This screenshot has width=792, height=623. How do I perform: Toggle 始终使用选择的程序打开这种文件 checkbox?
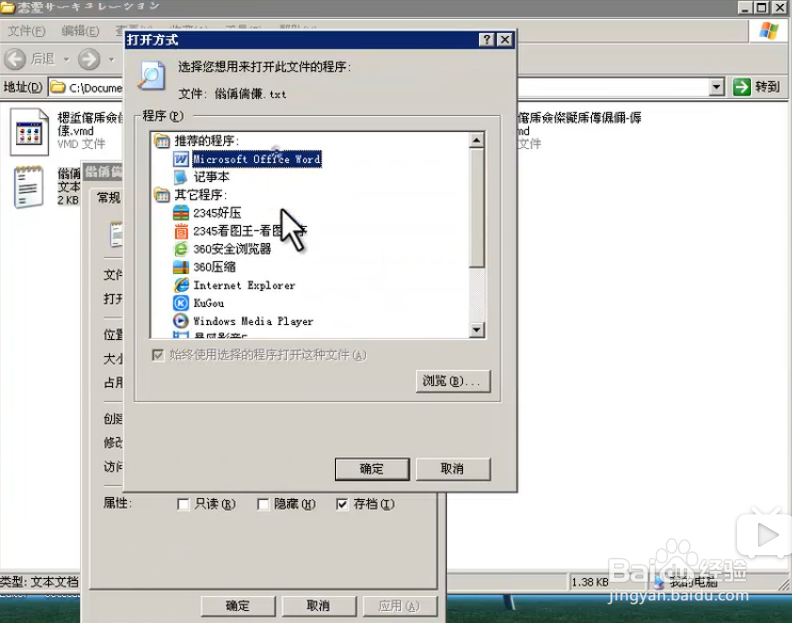tap(158, 355)
